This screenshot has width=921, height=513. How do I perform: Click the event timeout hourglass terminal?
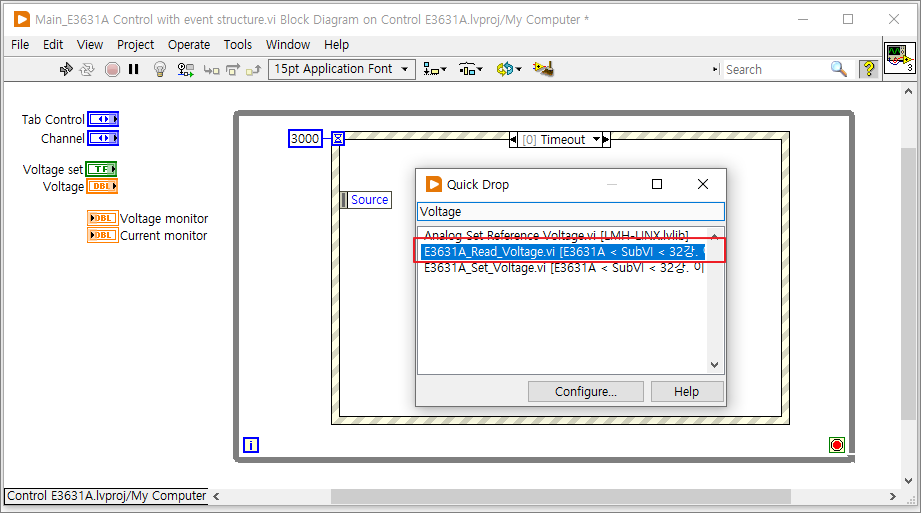[338, 139]
